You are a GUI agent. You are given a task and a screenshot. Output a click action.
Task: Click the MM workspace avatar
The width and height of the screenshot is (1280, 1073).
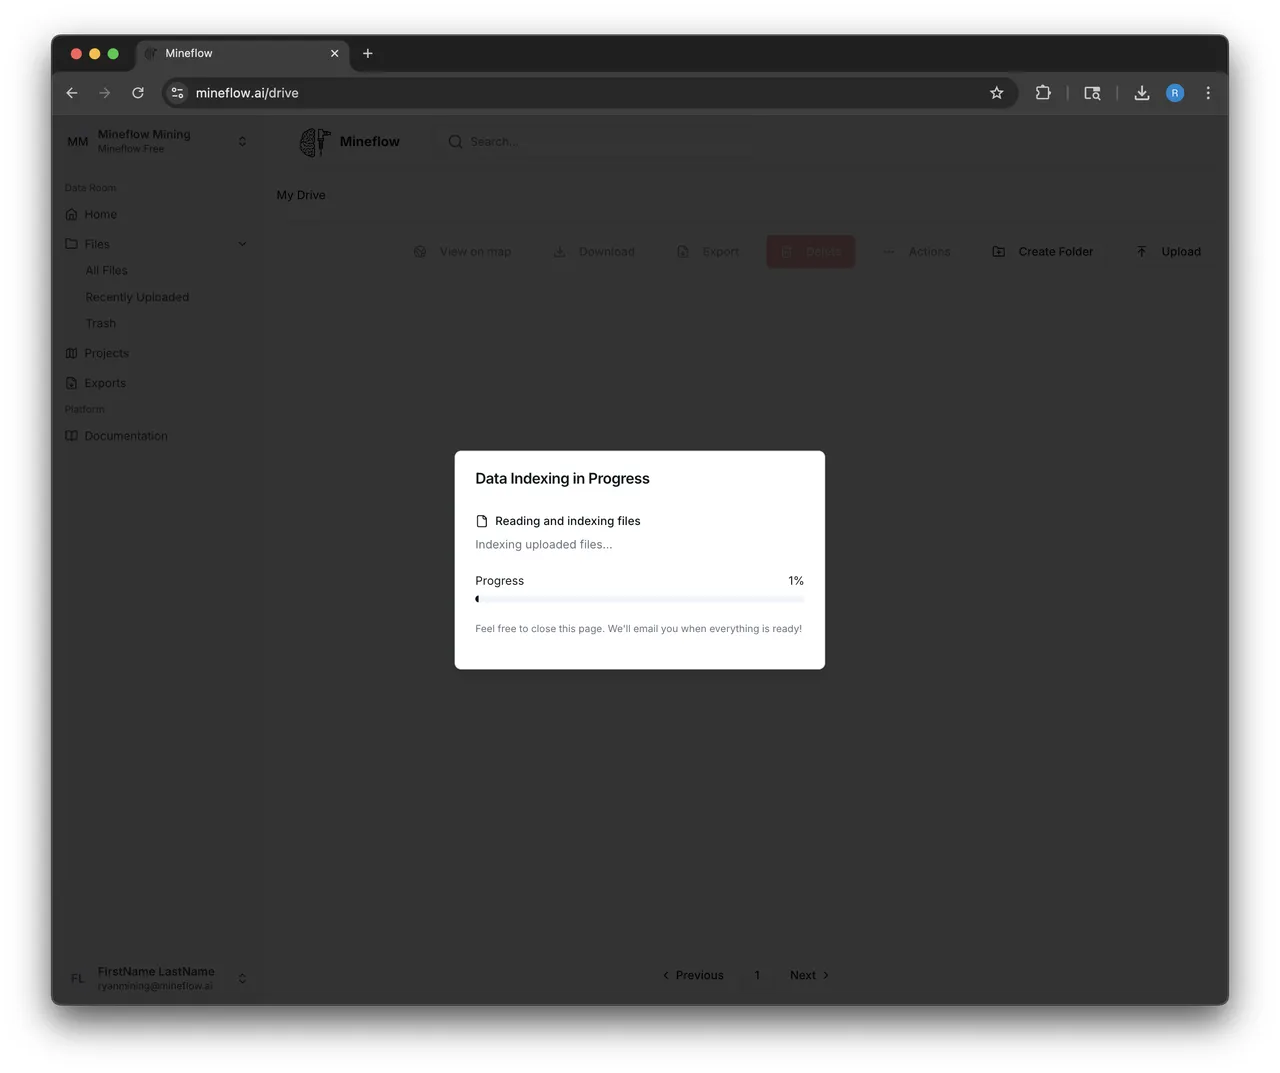[78, 142]
